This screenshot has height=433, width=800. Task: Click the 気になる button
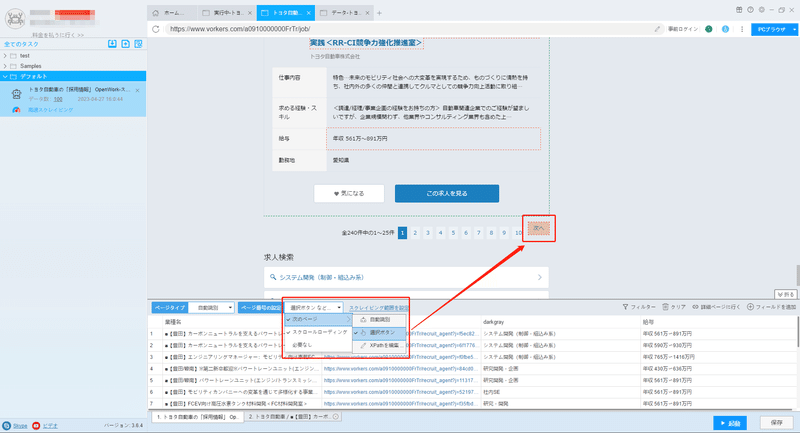(x=349, y=193)
